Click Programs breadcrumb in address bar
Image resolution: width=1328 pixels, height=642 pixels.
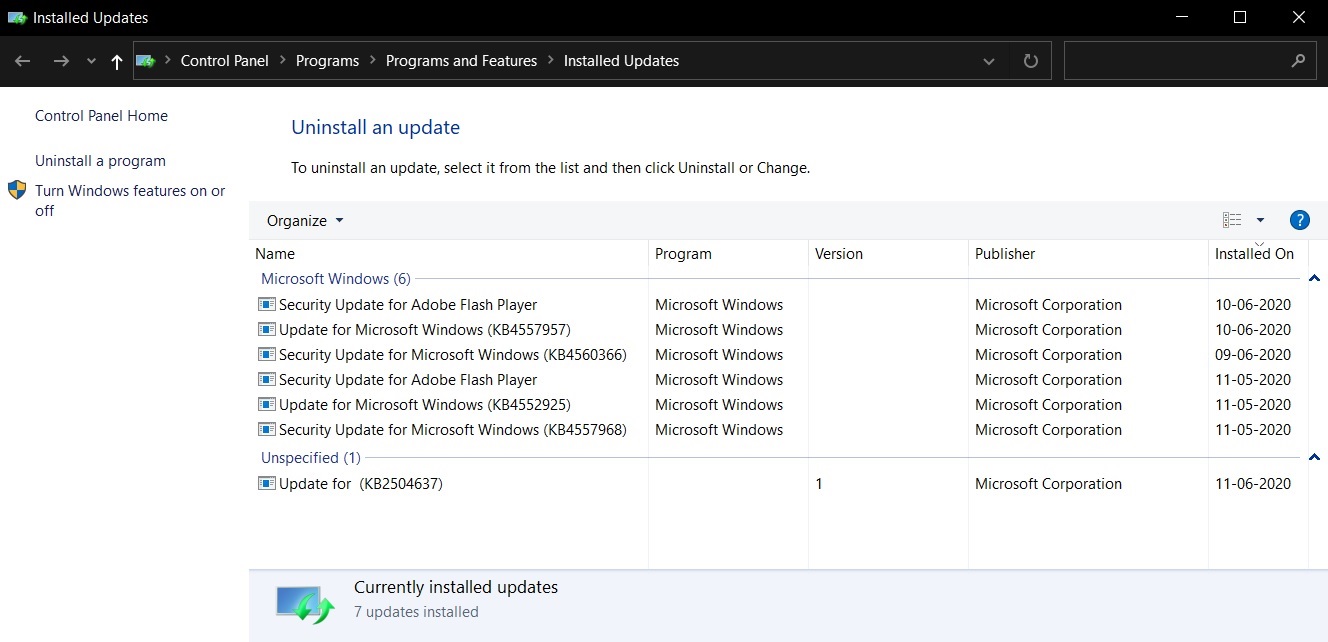pyautogui.click(x=327, y=61)
